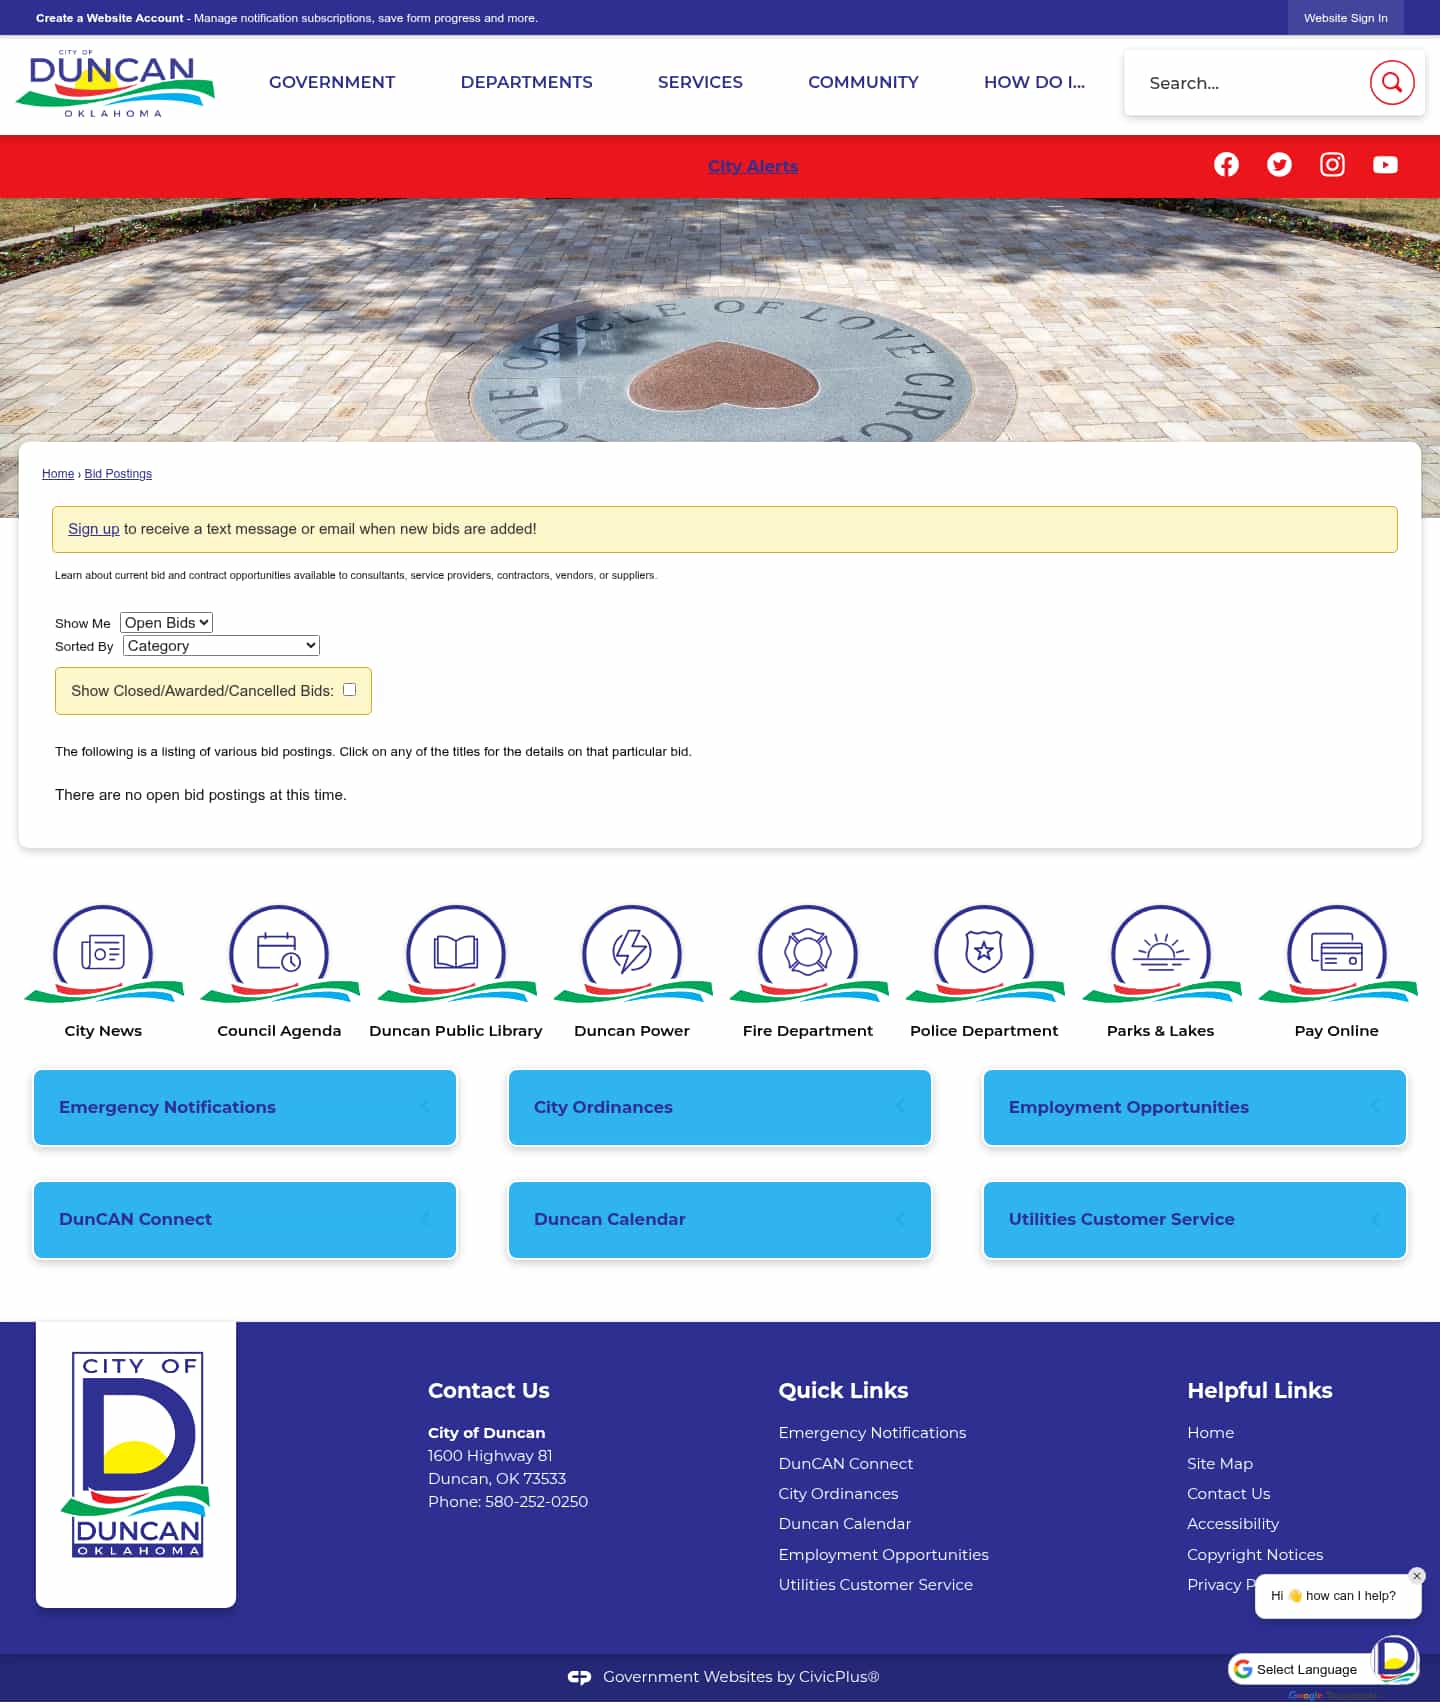Click the Sign up notification link

pyautogui.click(x=93, y=529)
